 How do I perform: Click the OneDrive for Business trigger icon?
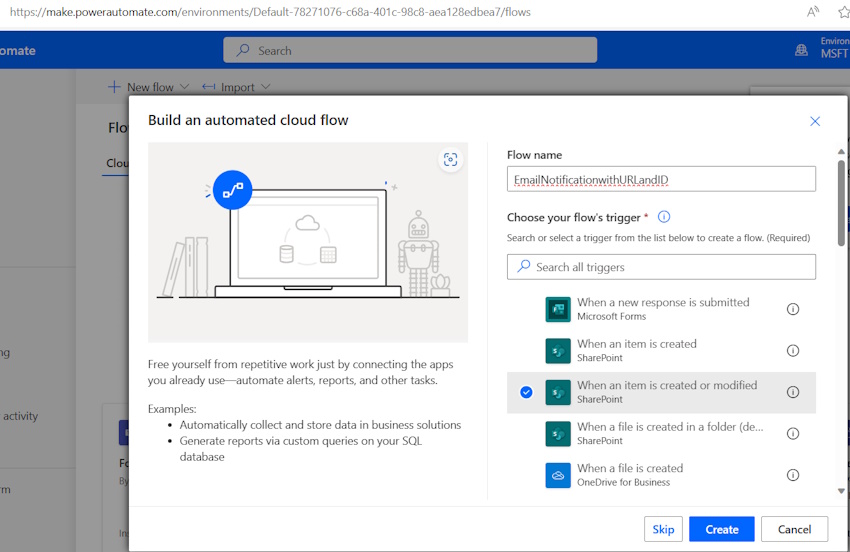558,476
